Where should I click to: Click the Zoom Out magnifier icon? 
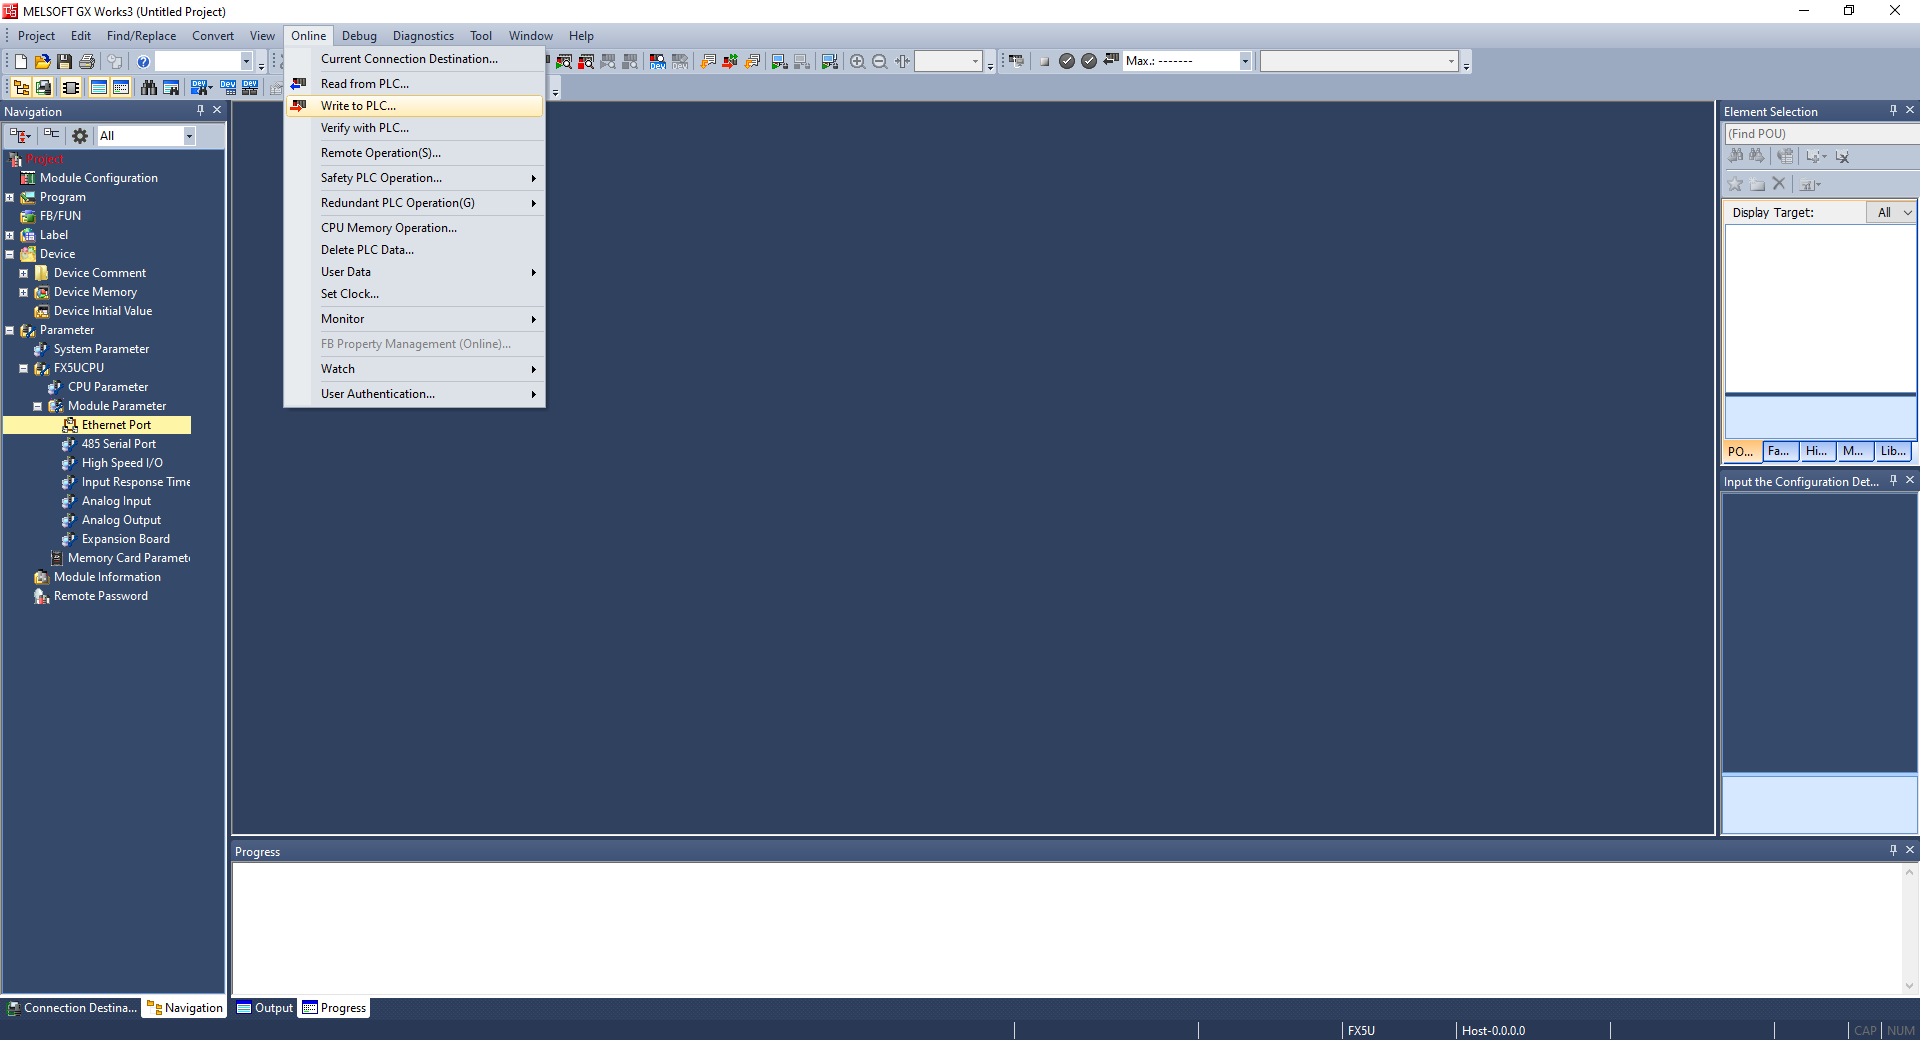pyautogui.click(x=880, y=62)
